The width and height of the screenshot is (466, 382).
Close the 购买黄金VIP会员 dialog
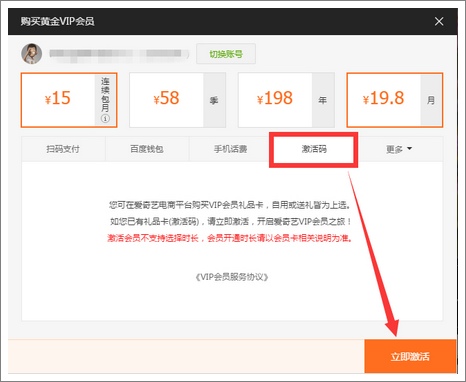439,21
